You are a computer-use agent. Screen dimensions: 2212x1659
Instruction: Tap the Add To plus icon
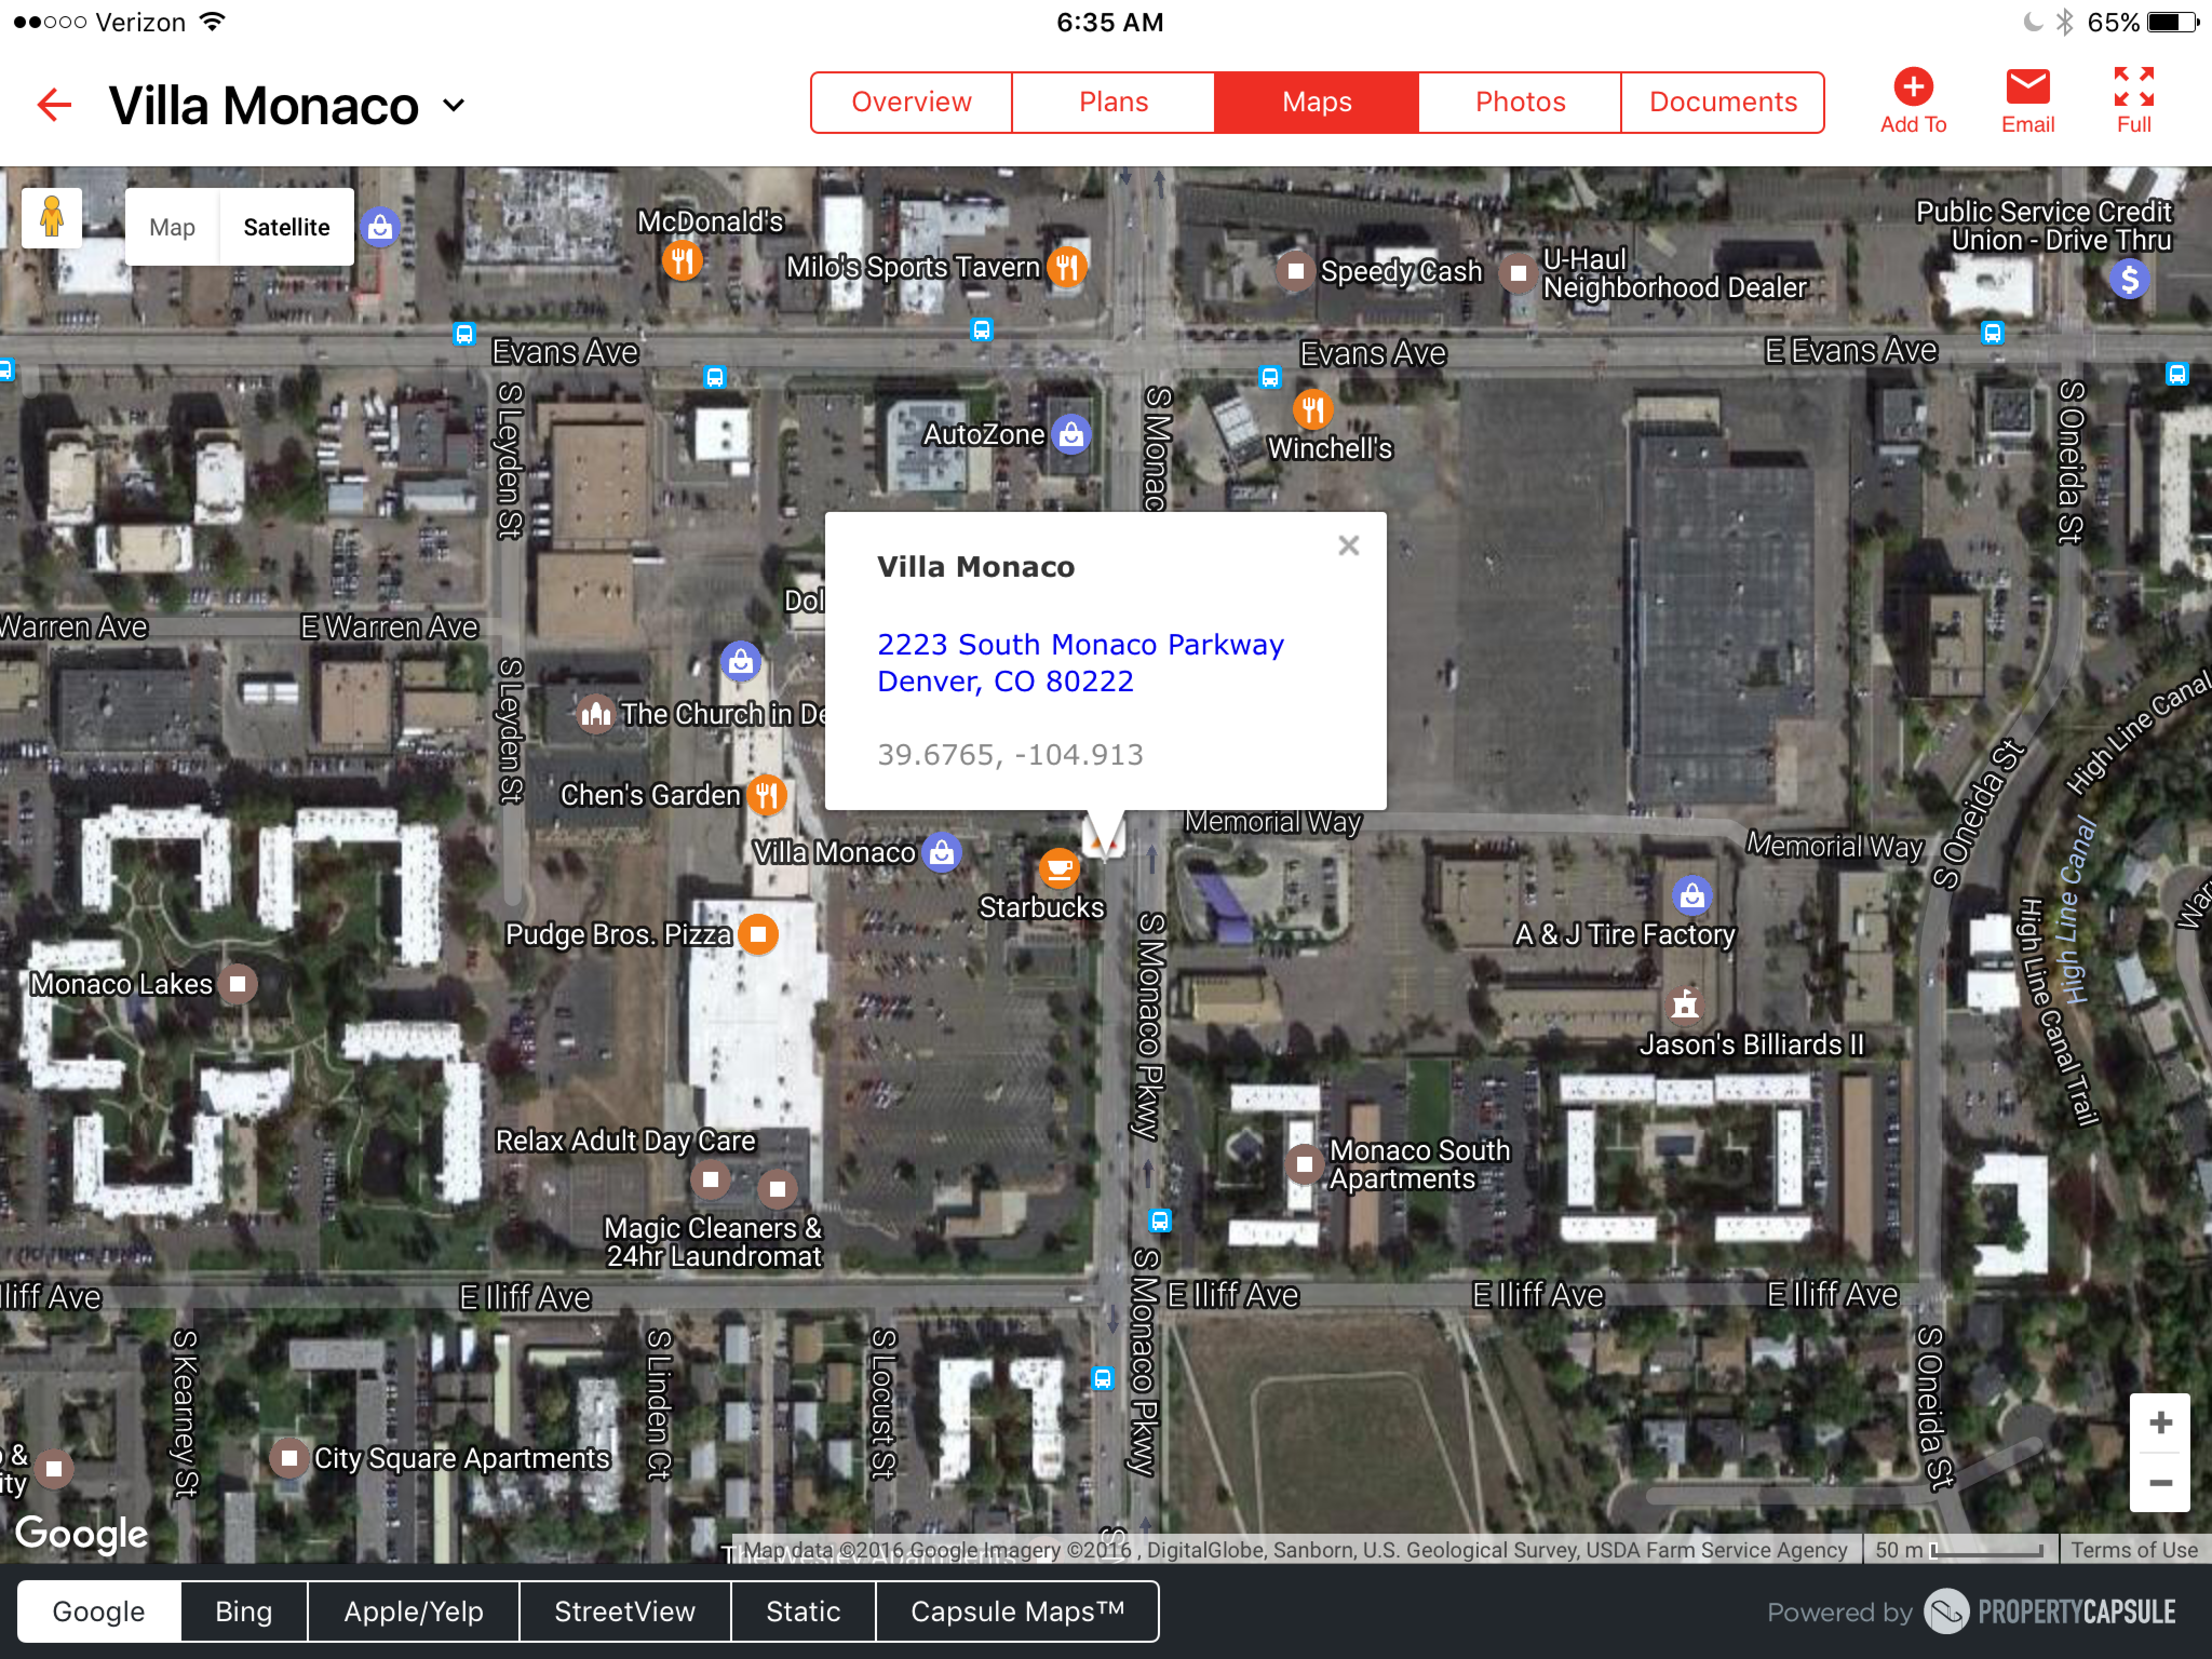coord(1913,87)
